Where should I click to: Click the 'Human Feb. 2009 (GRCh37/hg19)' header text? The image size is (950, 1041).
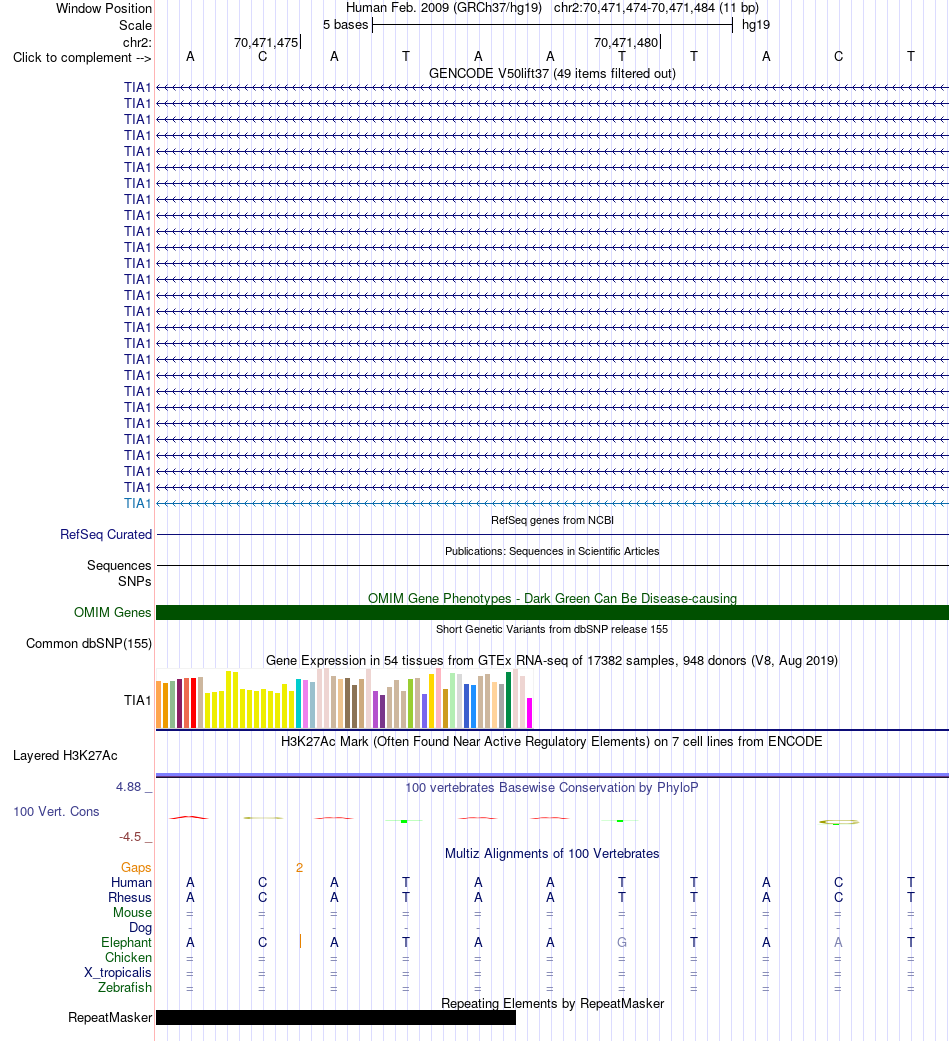pyautogui.click(x=443, y=8)
